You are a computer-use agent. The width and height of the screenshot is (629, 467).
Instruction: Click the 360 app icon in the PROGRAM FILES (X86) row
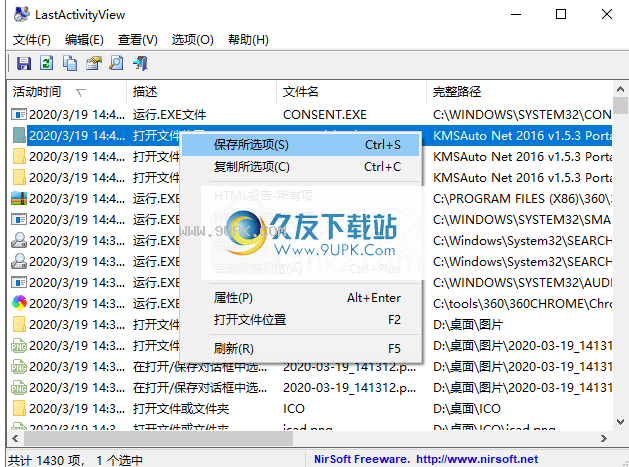tap(18, 199)
